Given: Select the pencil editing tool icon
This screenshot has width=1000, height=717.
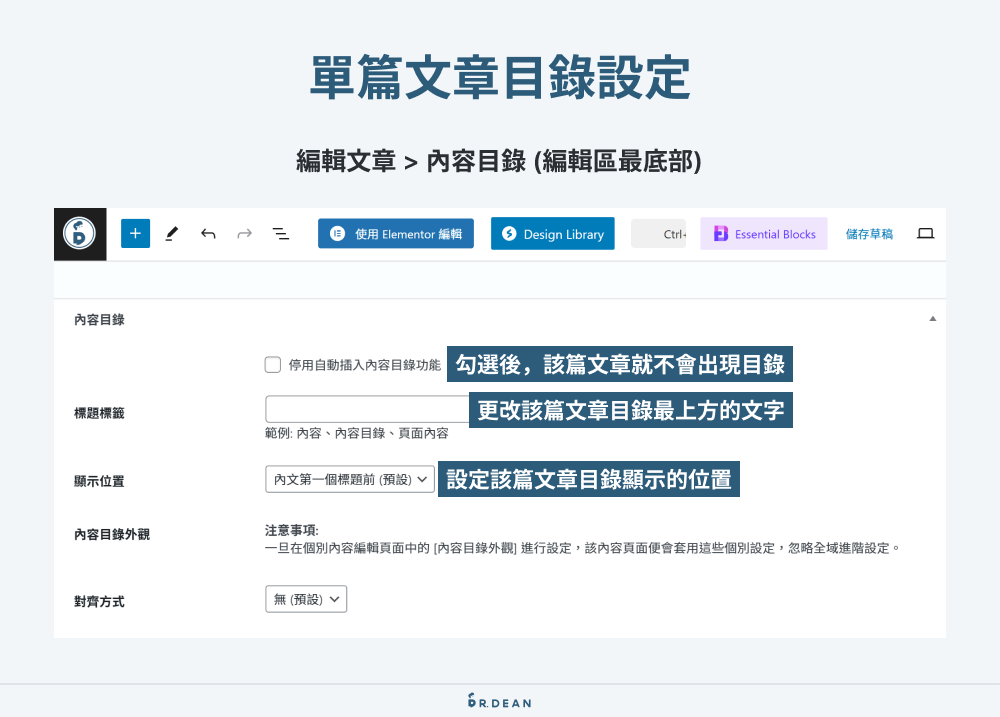Looking at the screenshot, I should [x=171, y=233].
